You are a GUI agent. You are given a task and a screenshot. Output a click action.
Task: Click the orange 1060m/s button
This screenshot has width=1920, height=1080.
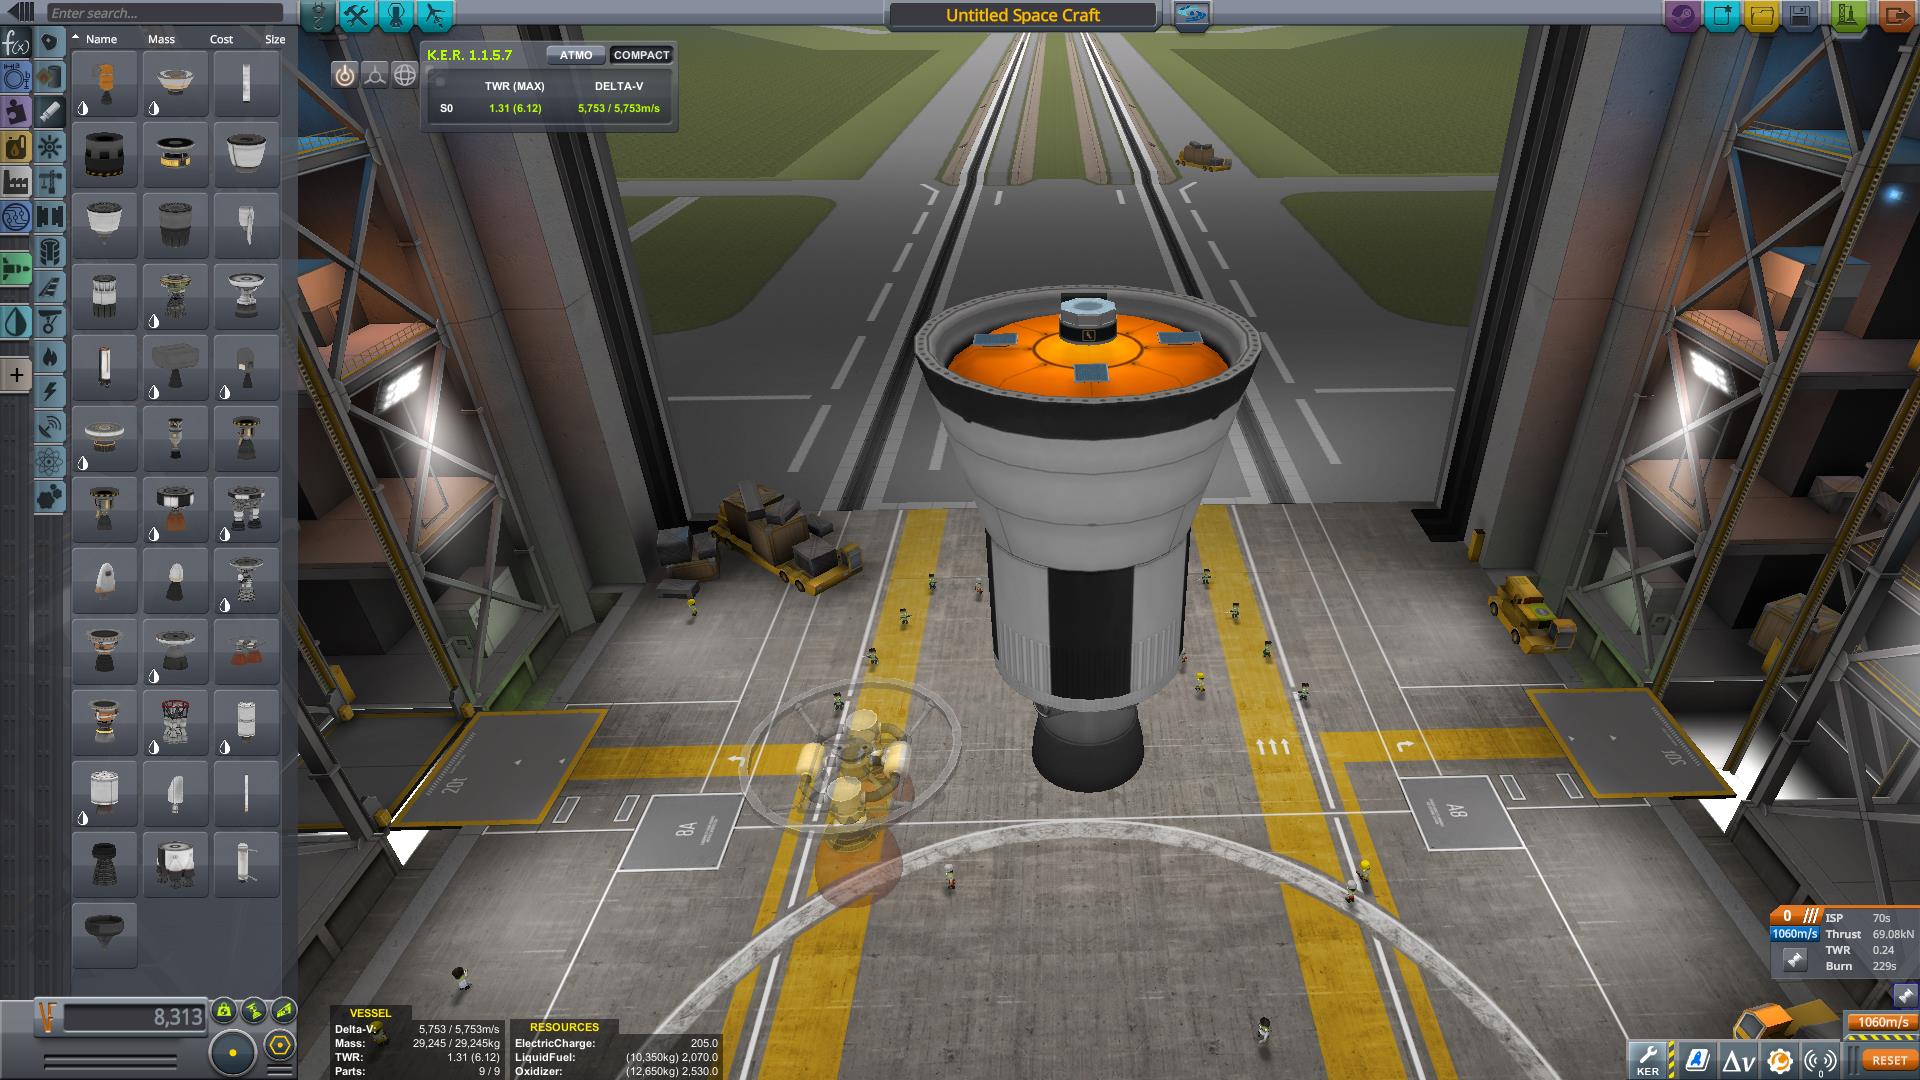point(1882,1022)
